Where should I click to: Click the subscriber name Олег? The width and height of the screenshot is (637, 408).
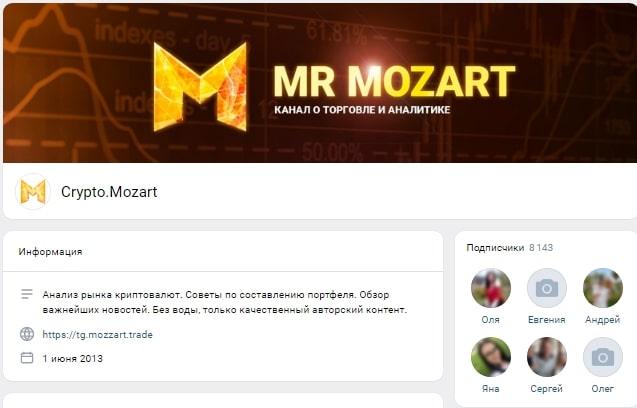pyautogui.click(x=602, y=388)
